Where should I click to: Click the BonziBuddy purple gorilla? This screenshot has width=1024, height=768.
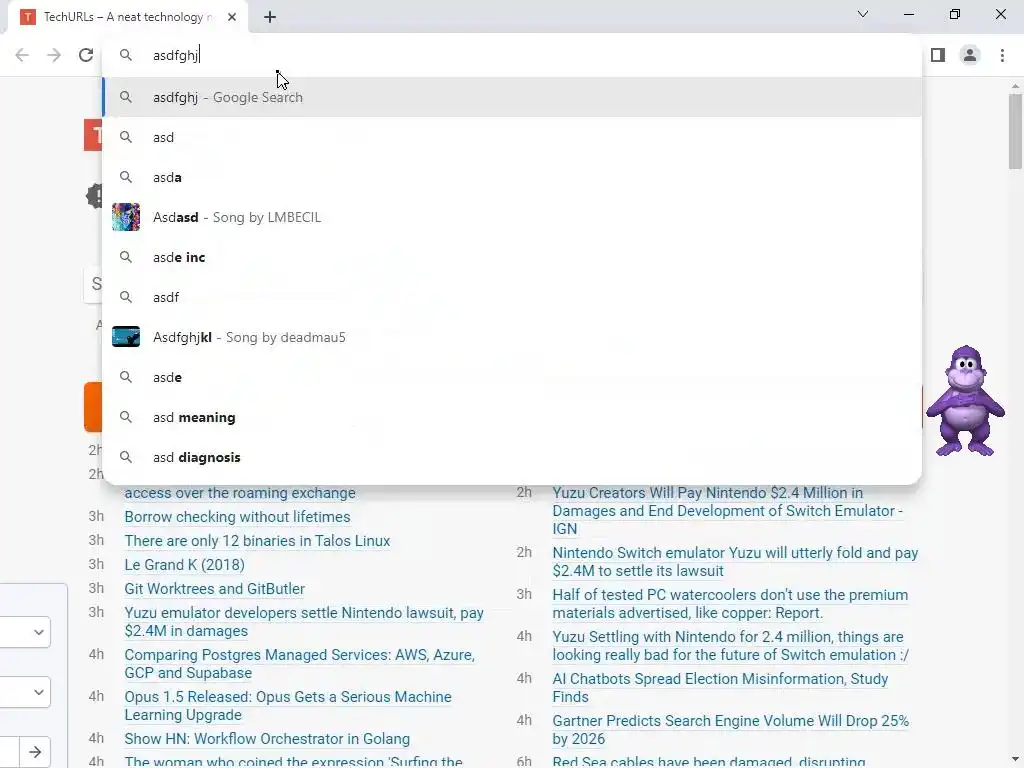click(965, 400)
